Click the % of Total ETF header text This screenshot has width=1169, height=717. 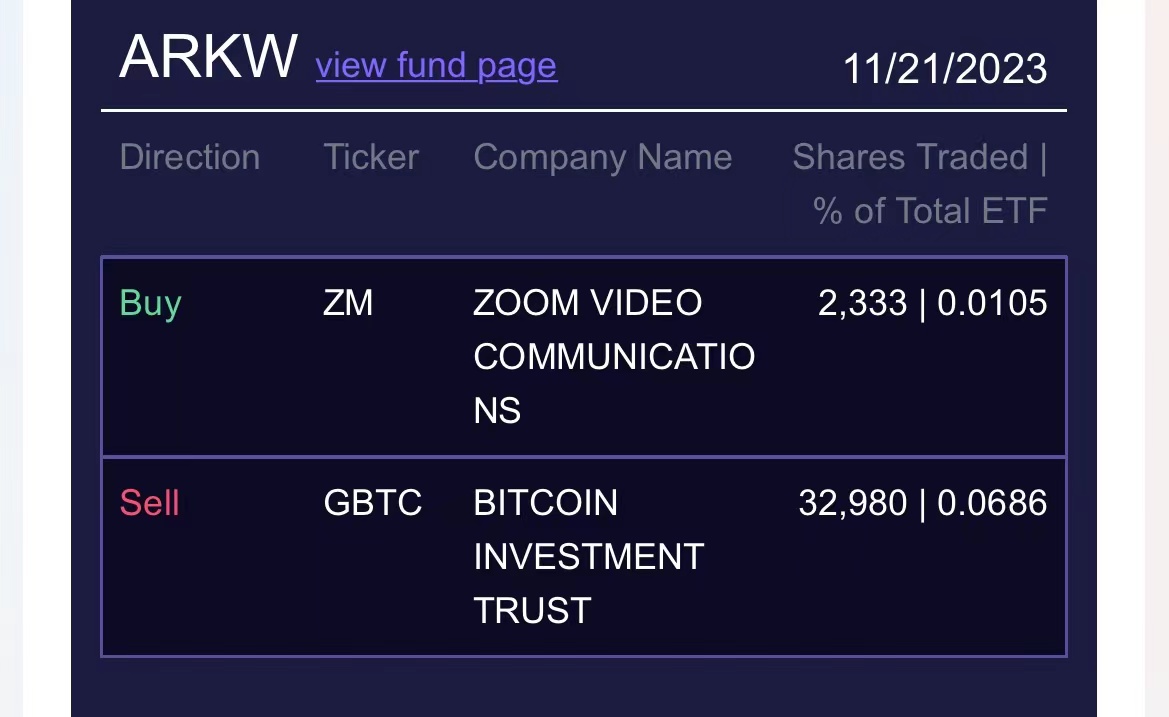[x=930, y=211]
